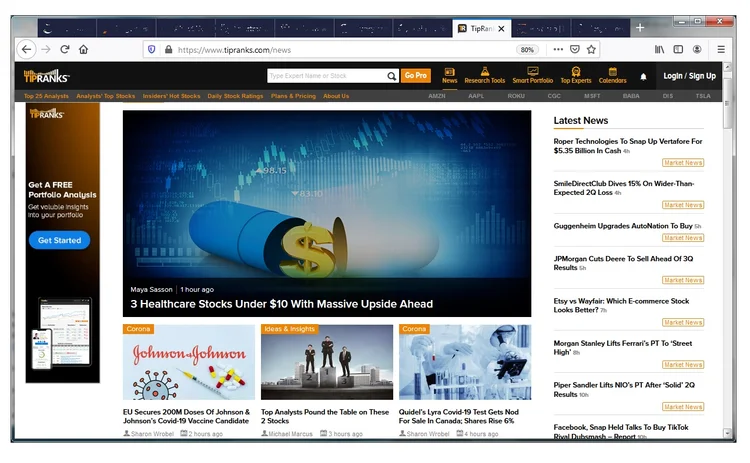This screenshot has height=463, width=750.
Task: Reload the page with the refresh icon
Action: (x=65, y=49)
